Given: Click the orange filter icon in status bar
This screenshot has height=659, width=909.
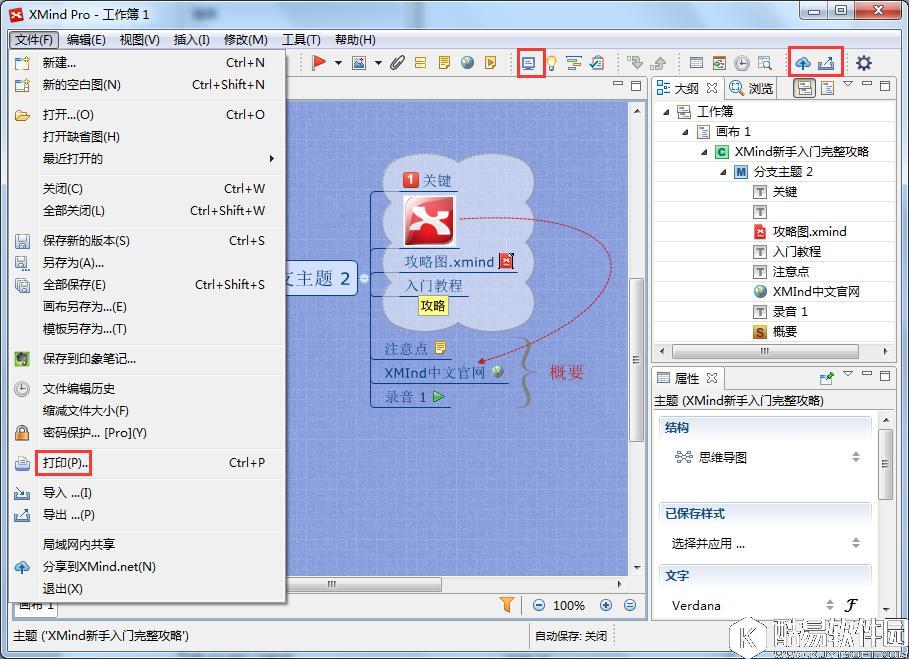Looking at the screenshot, I should point(507,605).
